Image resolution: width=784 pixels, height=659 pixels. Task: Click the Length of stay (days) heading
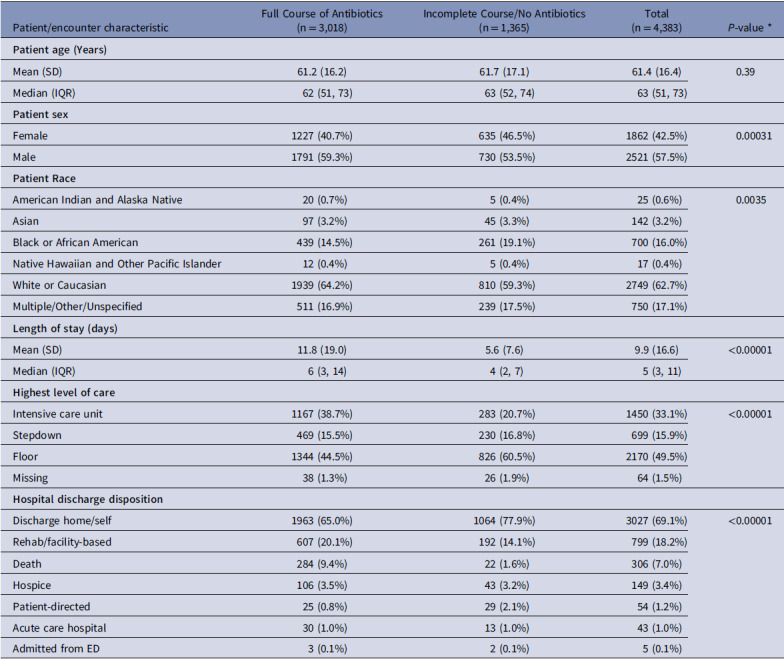65,328
